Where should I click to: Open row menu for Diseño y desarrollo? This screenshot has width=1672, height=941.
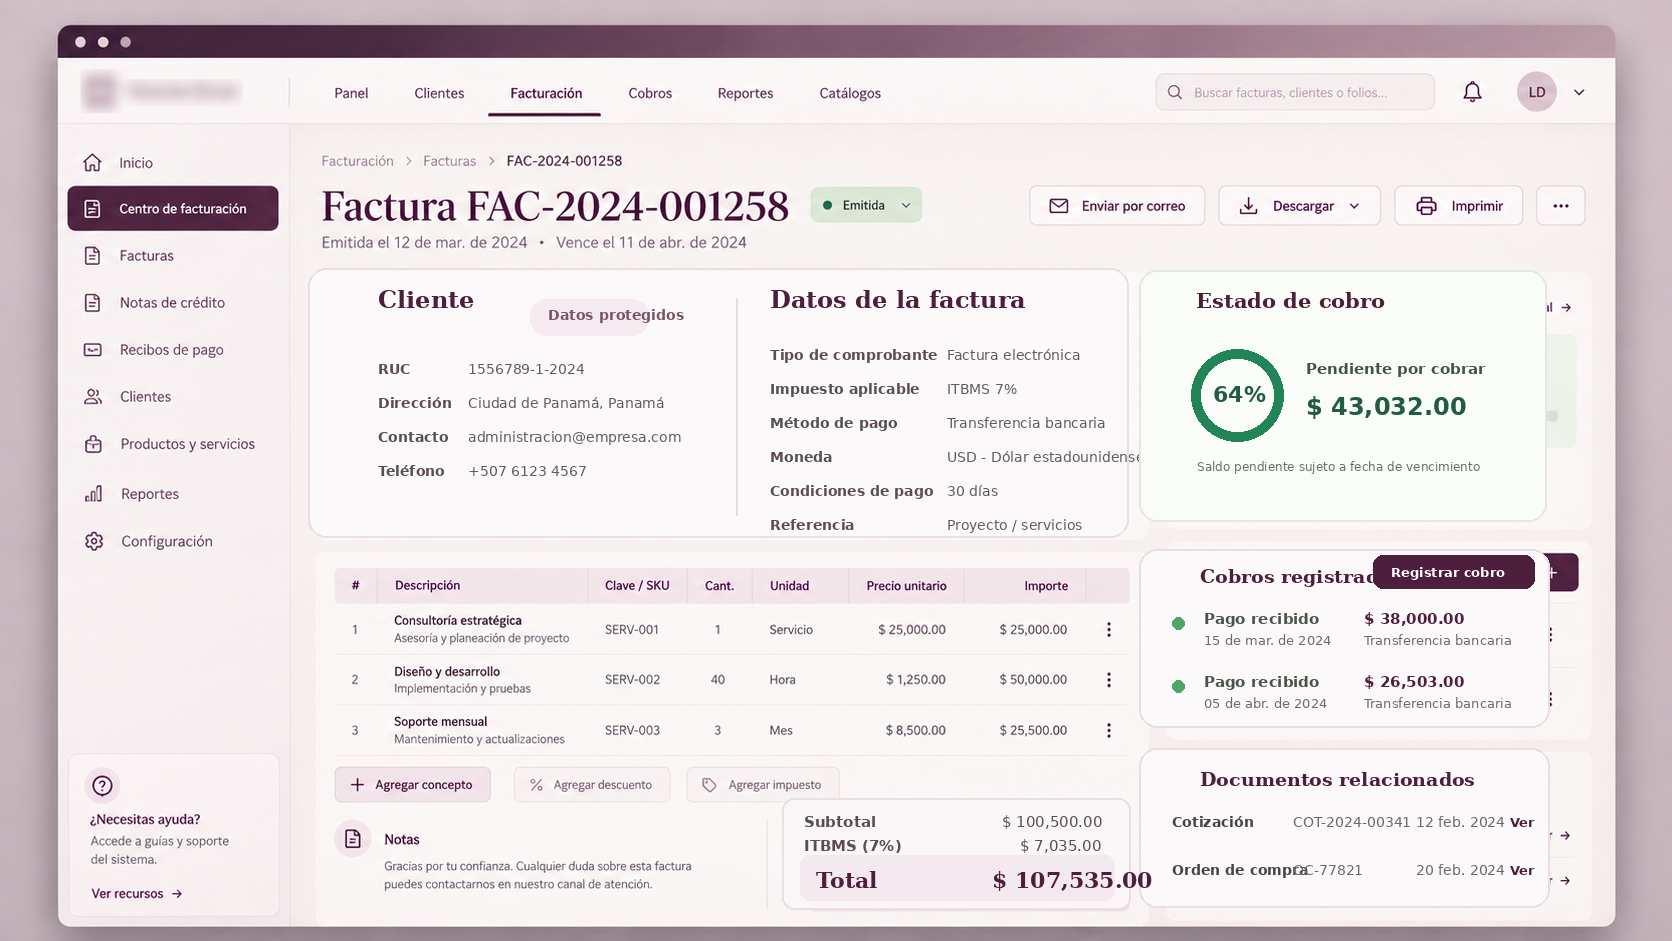point(1108,679)
